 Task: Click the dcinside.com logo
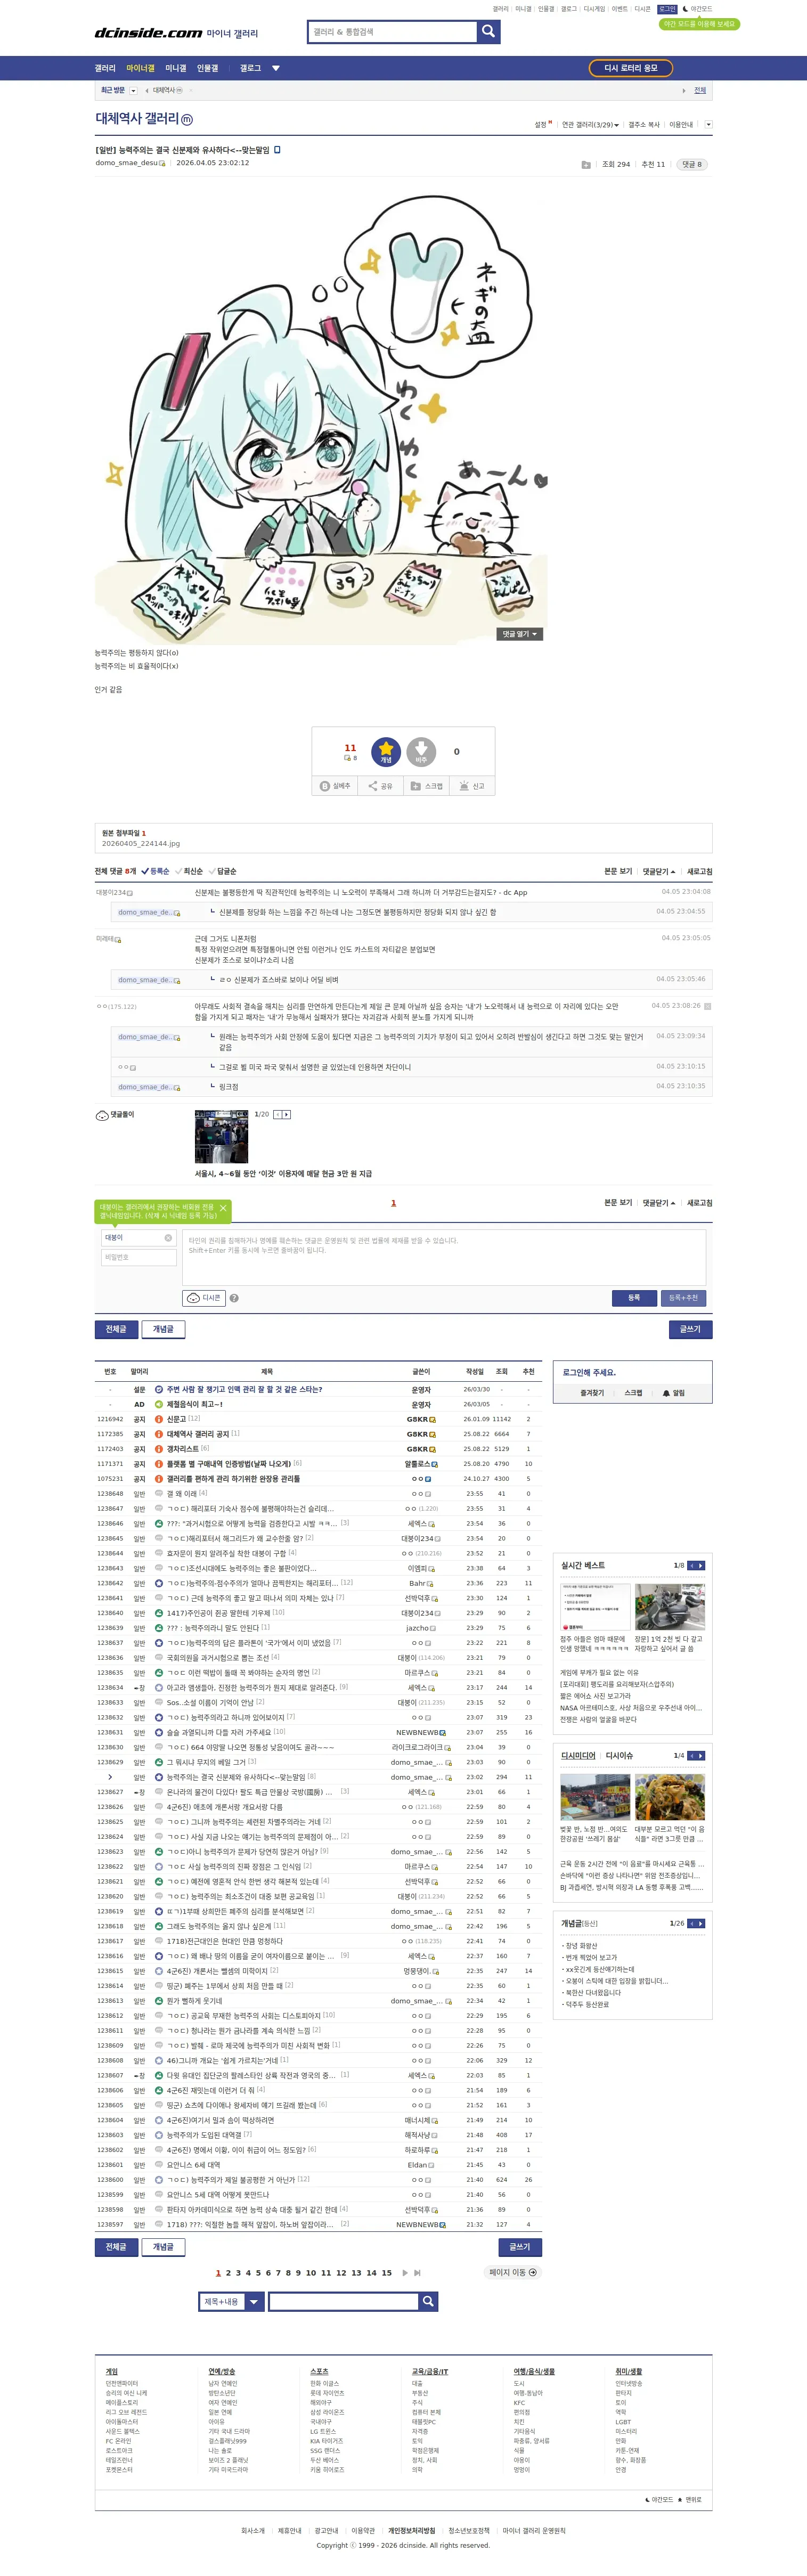pos(148,33)
